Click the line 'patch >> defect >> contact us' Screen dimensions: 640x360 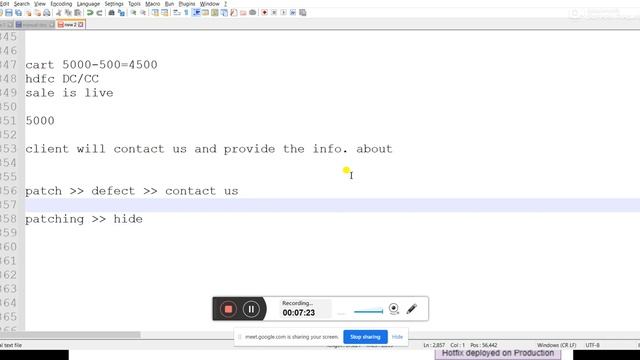pyautogui.click(x=132, y=191)
